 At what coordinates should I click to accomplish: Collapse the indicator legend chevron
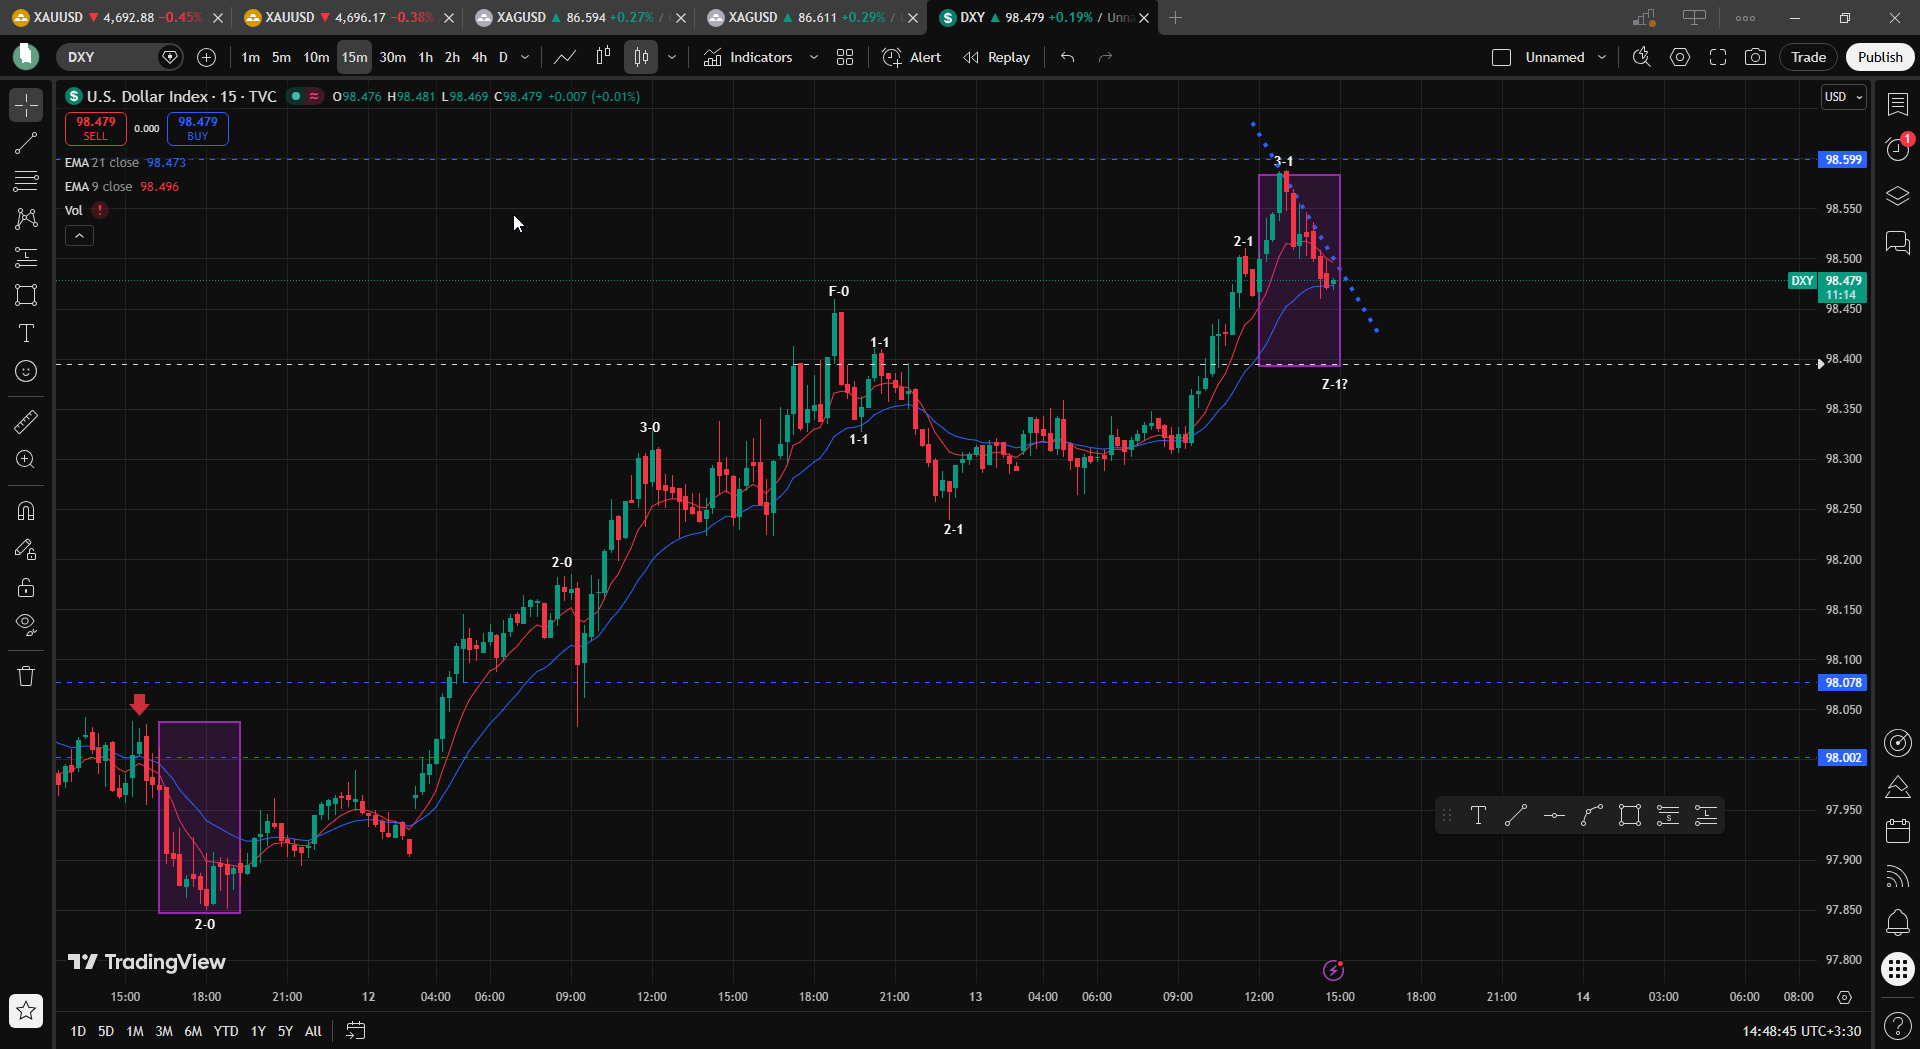(x=80, y=236)
